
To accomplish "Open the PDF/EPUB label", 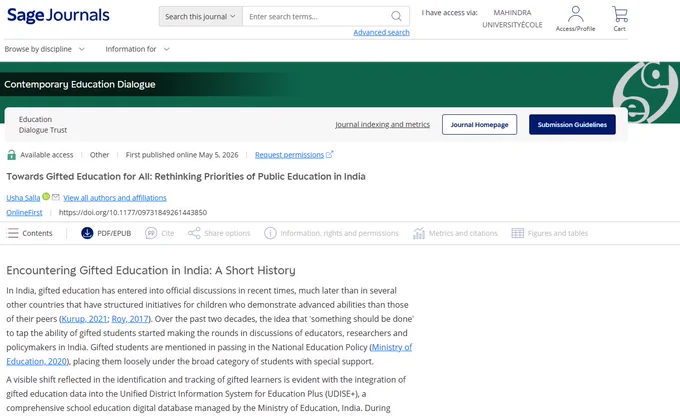I will [114, 233].
